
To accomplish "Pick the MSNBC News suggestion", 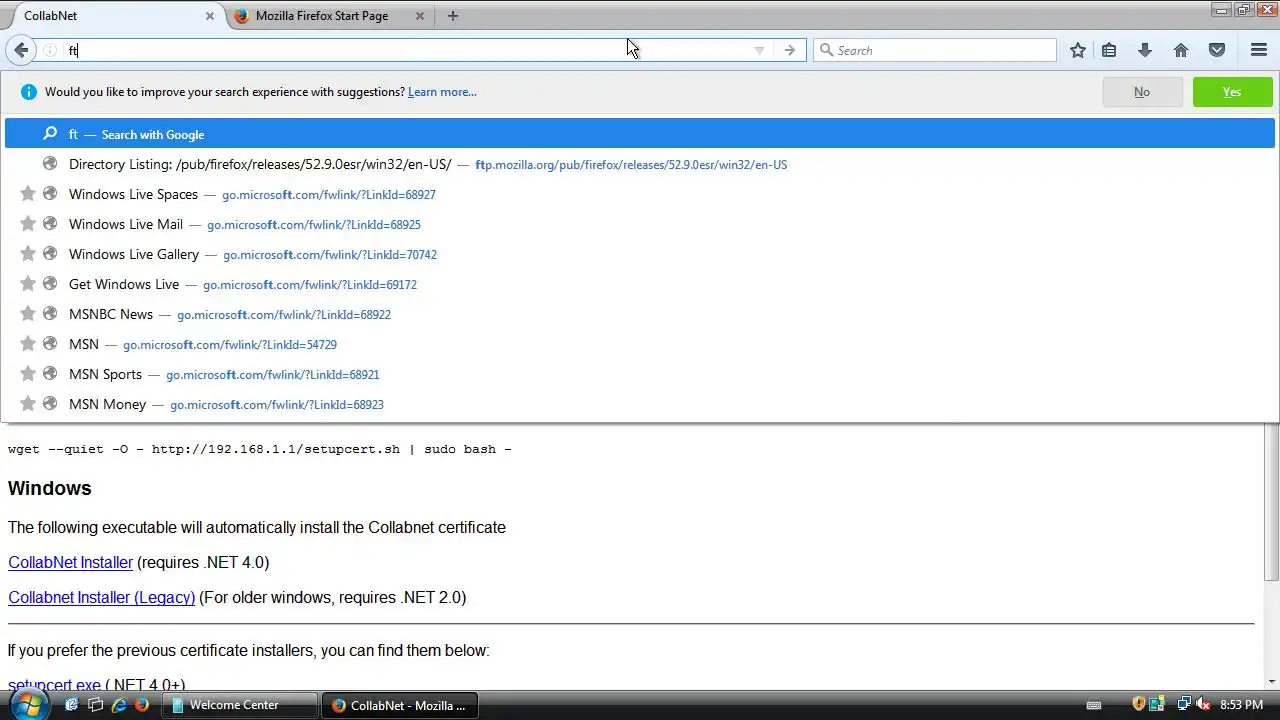I will 640,314.
